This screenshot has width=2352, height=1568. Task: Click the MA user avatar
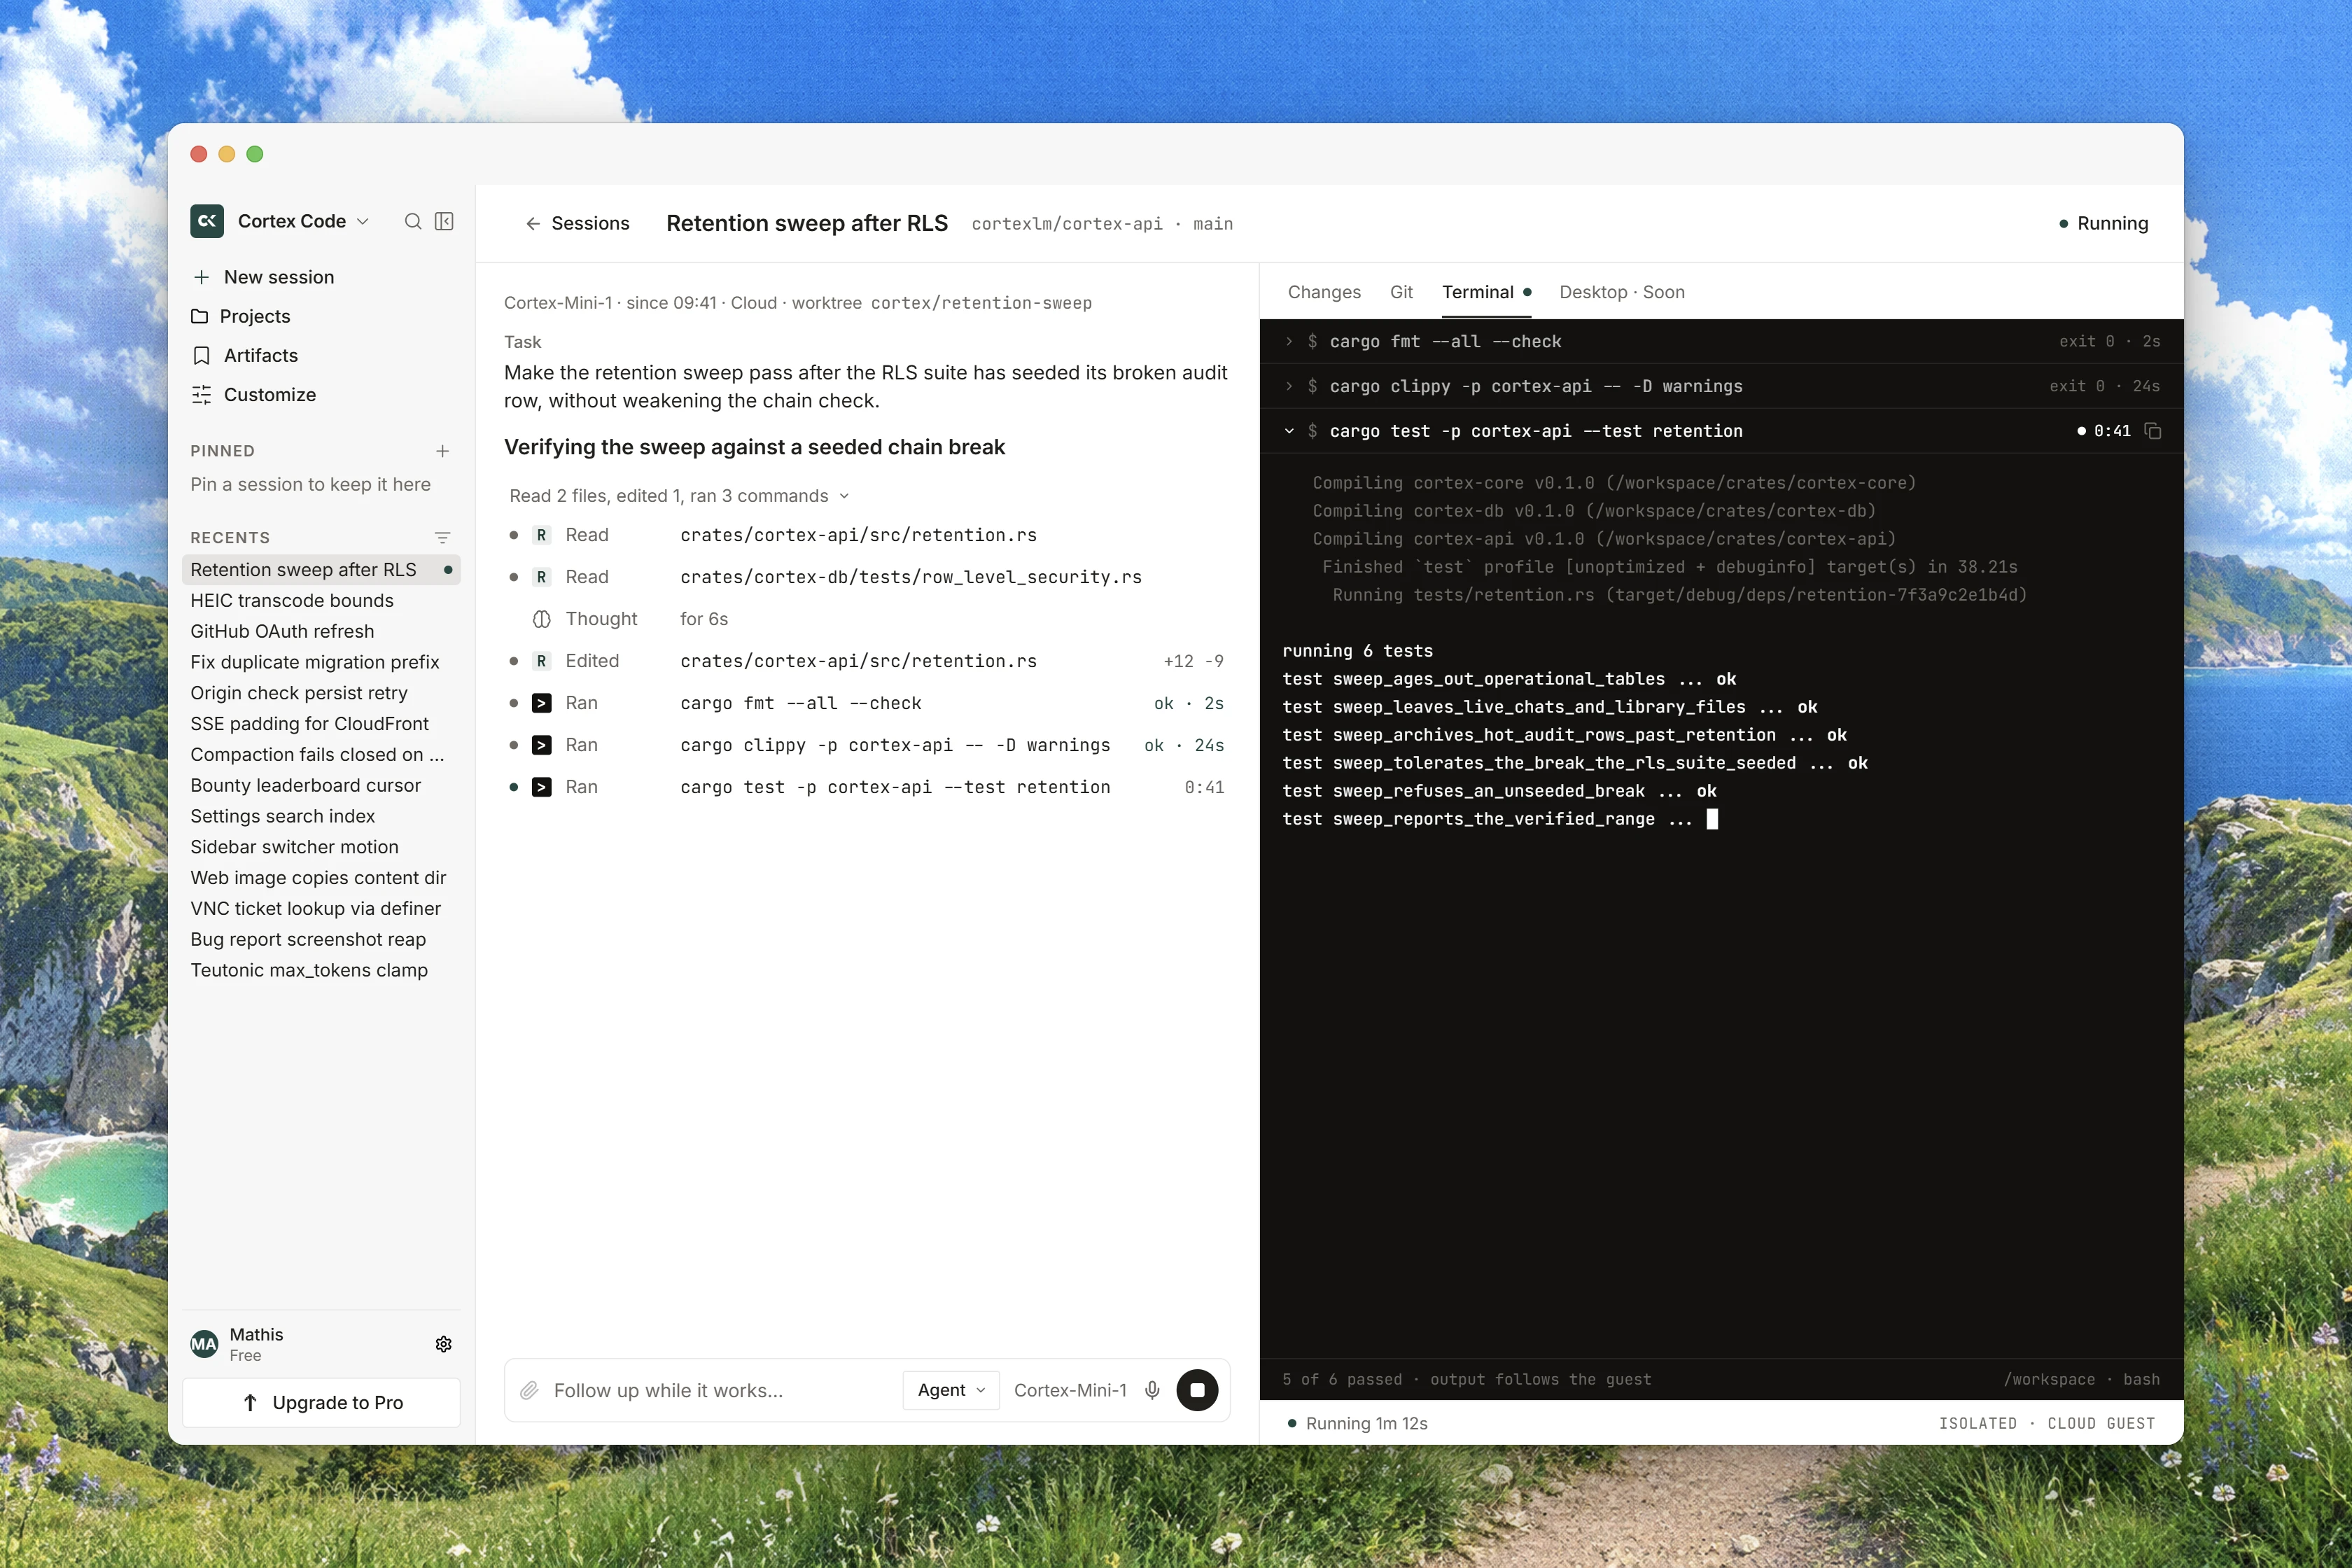coord(204,1344)
